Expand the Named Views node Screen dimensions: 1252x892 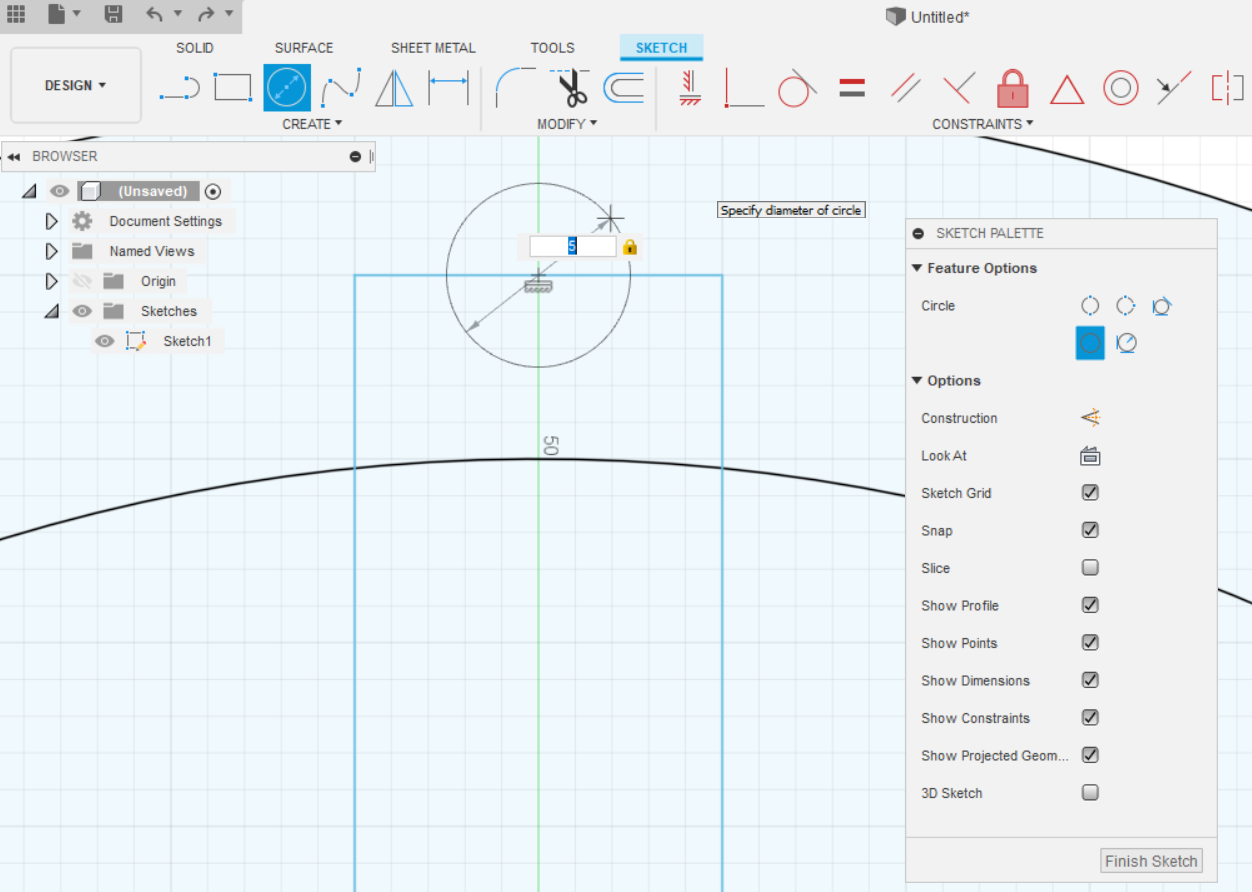pos(52,251)
